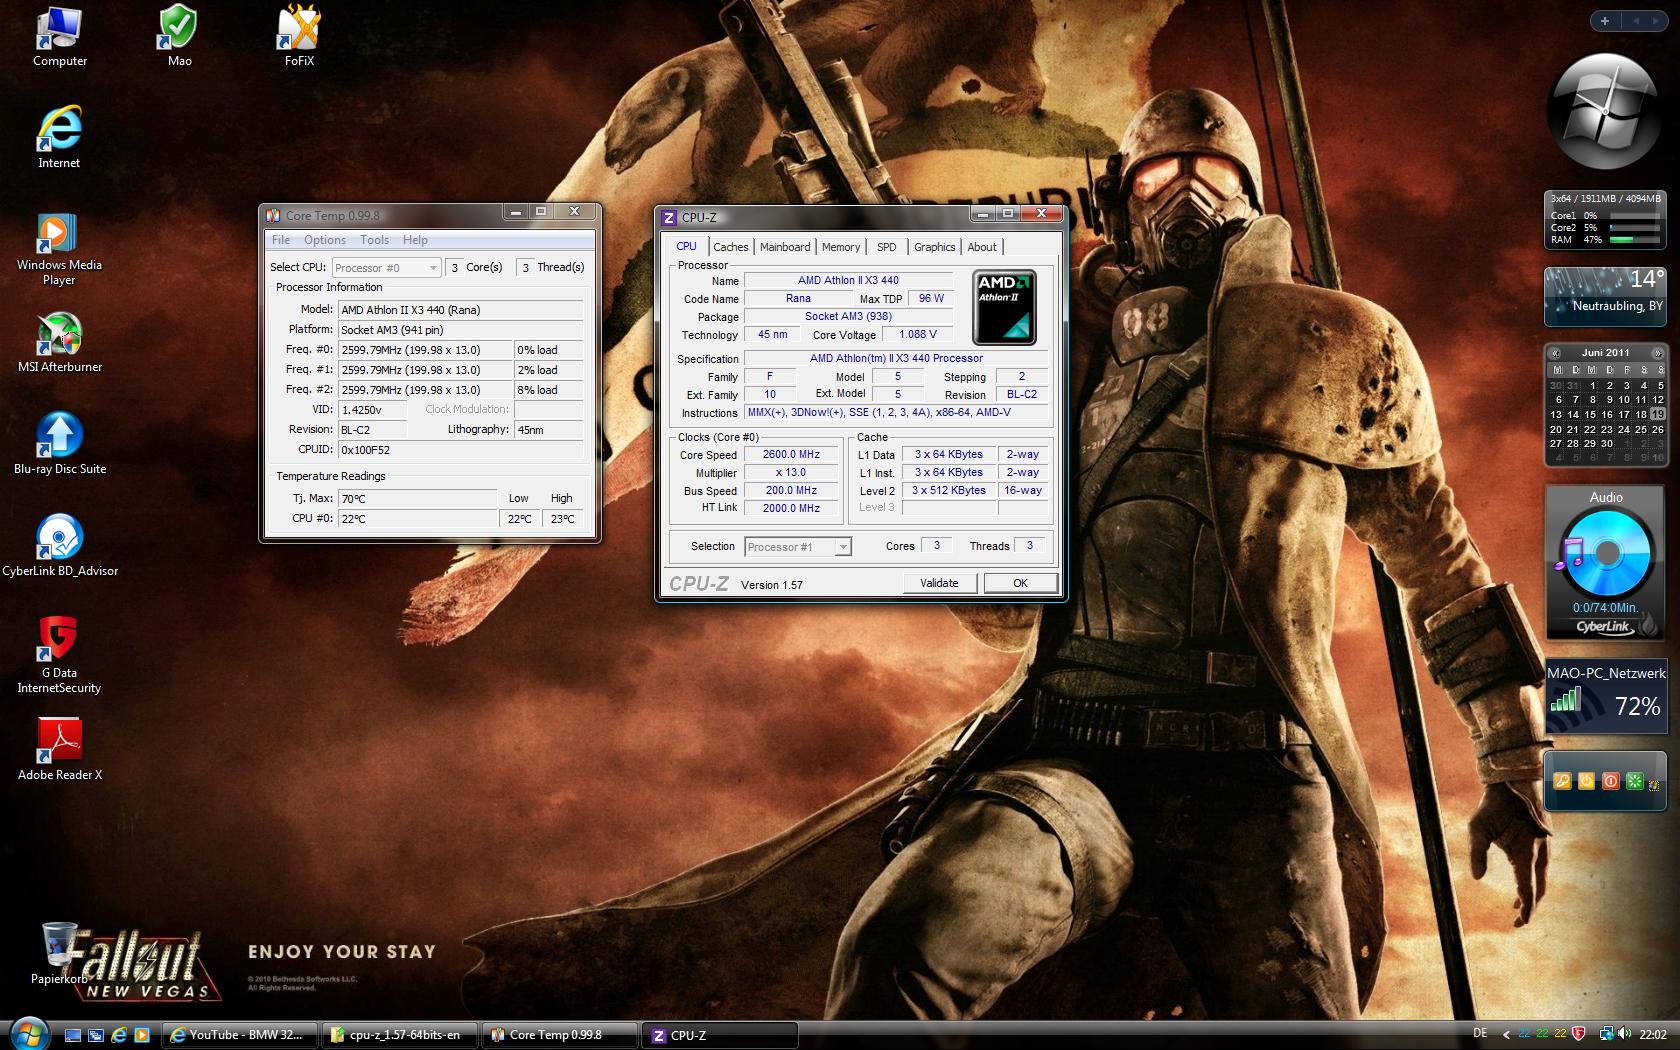1680x1050 pixels.
Task: Click the Tj. Max 70°C field
Action: (417, 498)
